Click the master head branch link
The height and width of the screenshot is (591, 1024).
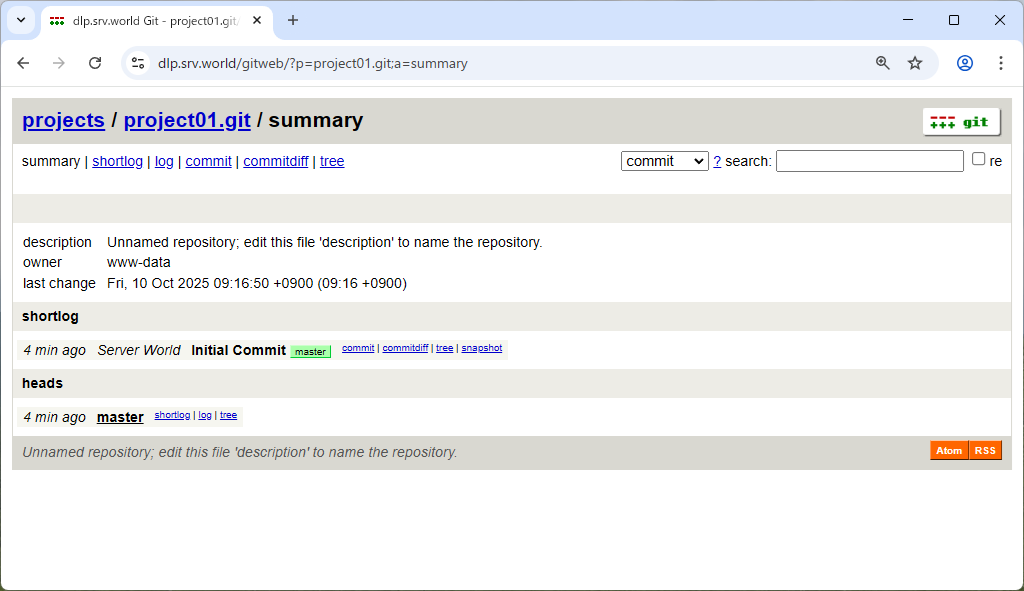point(120,417)
